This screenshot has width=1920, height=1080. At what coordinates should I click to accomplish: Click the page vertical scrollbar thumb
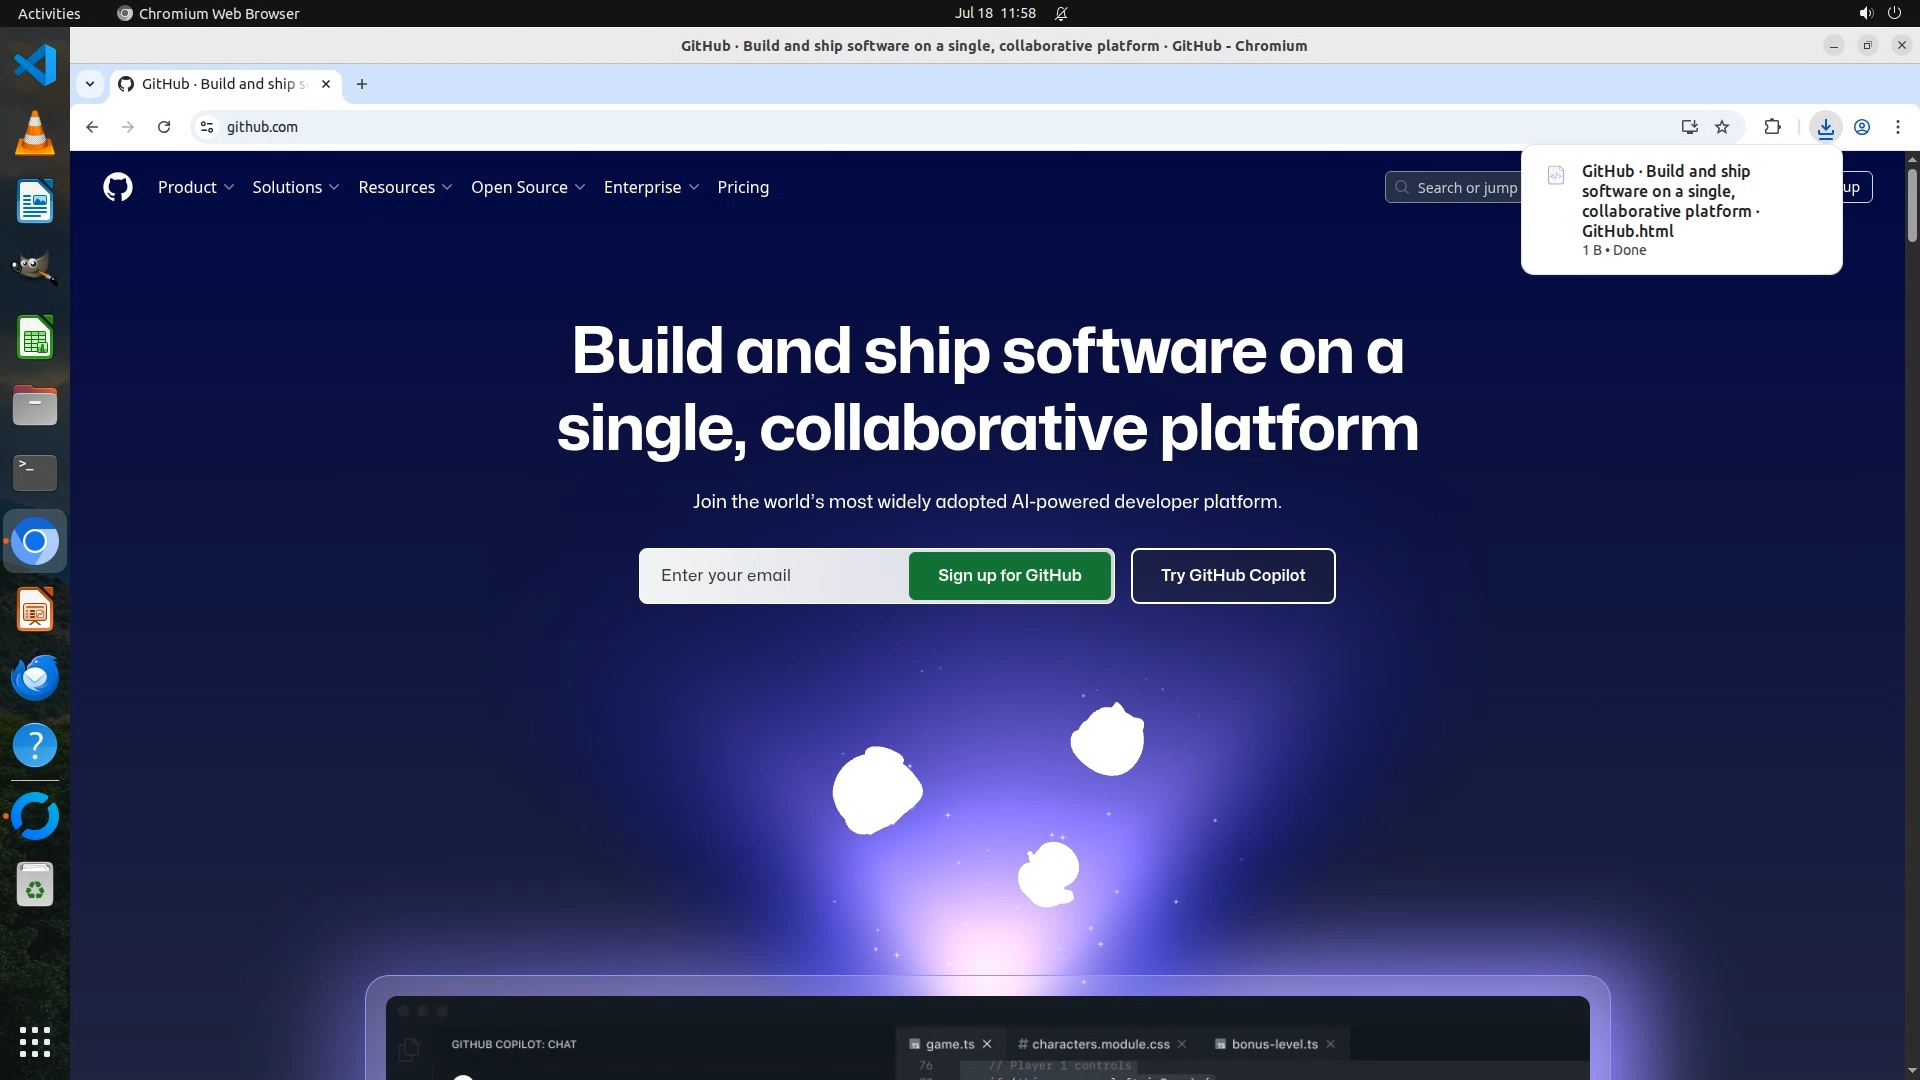pos(1912,205)
